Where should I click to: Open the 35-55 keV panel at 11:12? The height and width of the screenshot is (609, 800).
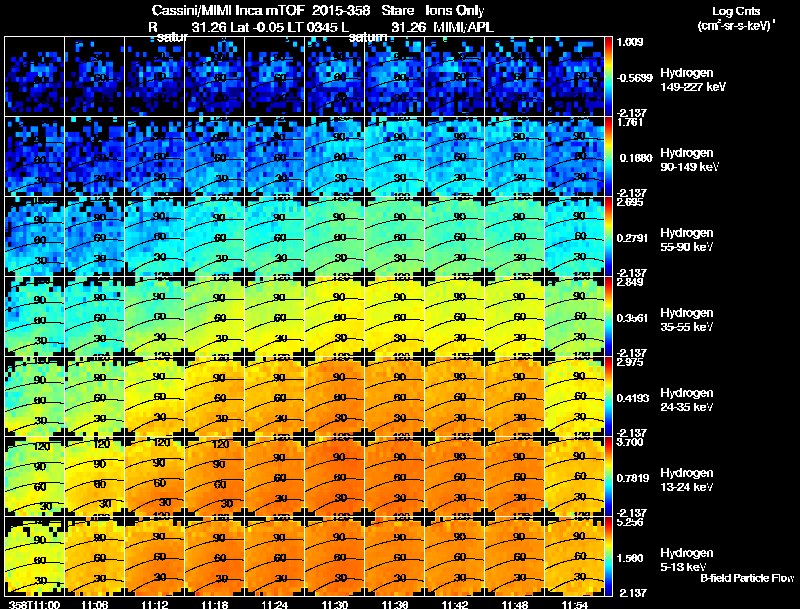(x=155, y=317)
